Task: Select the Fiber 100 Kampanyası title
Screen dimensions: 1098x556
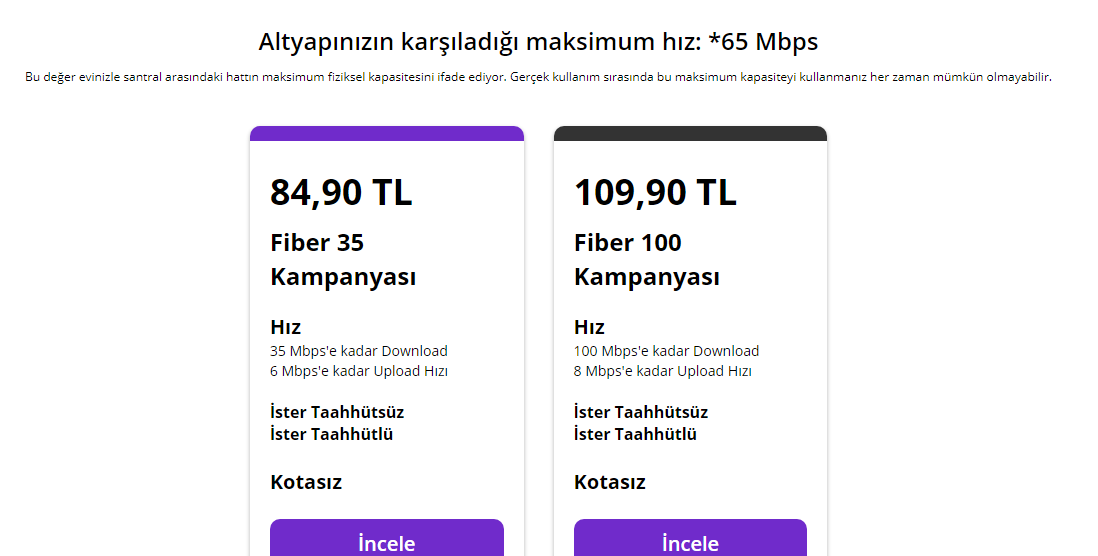Action: tap(646, 260)
